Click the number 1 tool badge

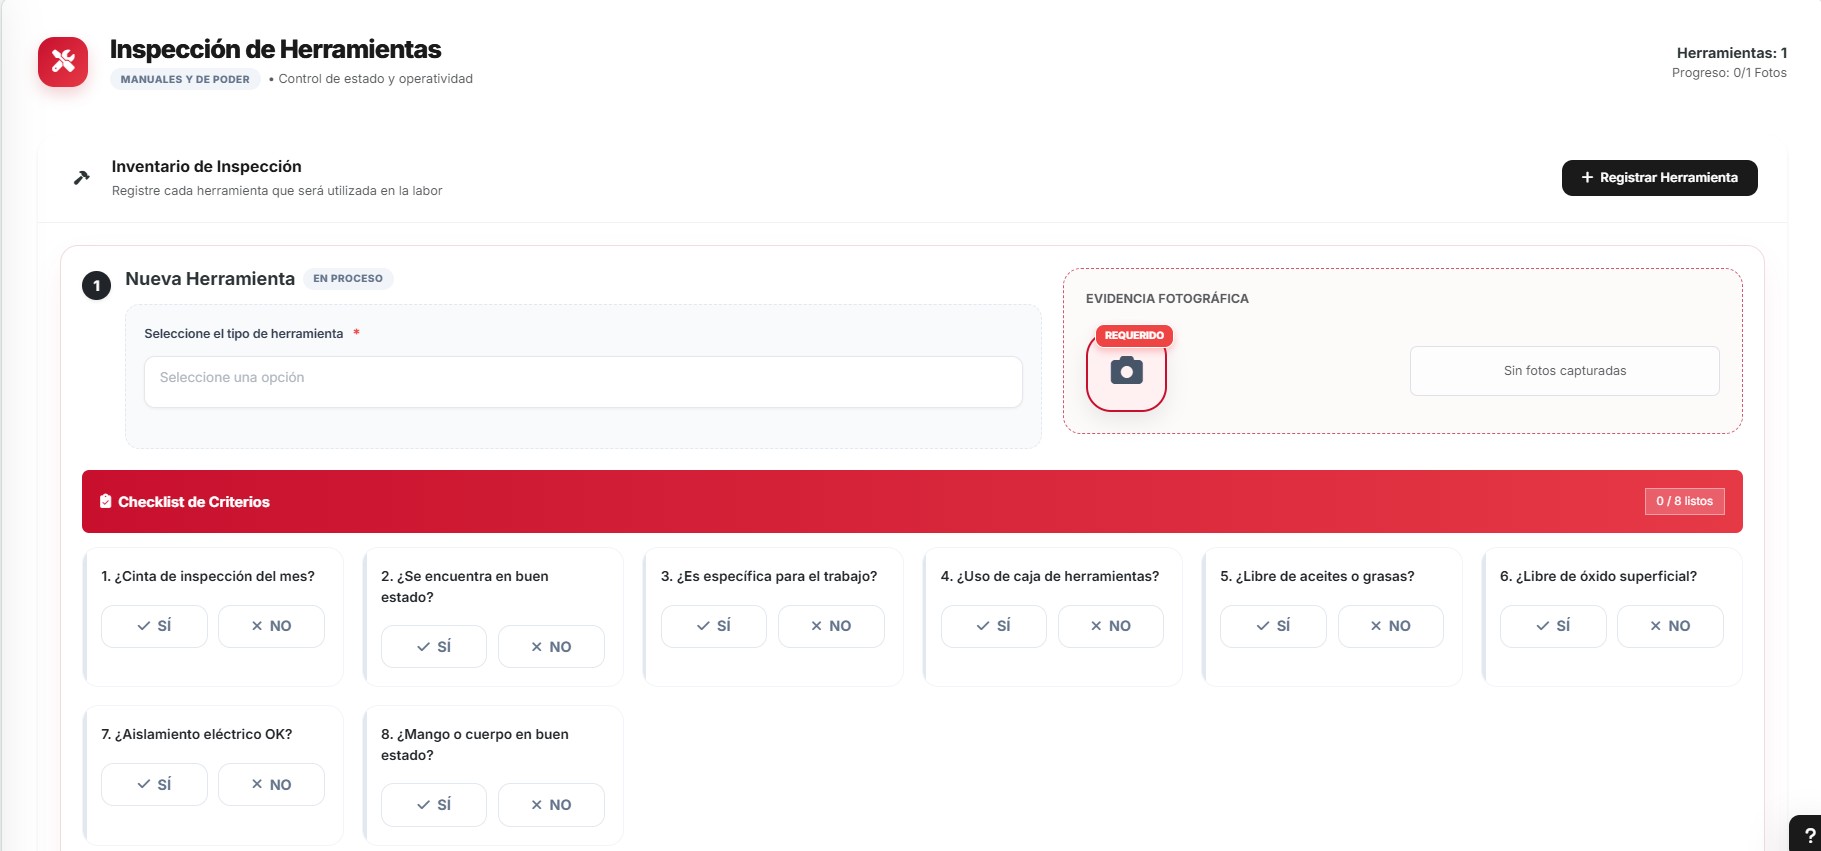(x=96, y=285)
